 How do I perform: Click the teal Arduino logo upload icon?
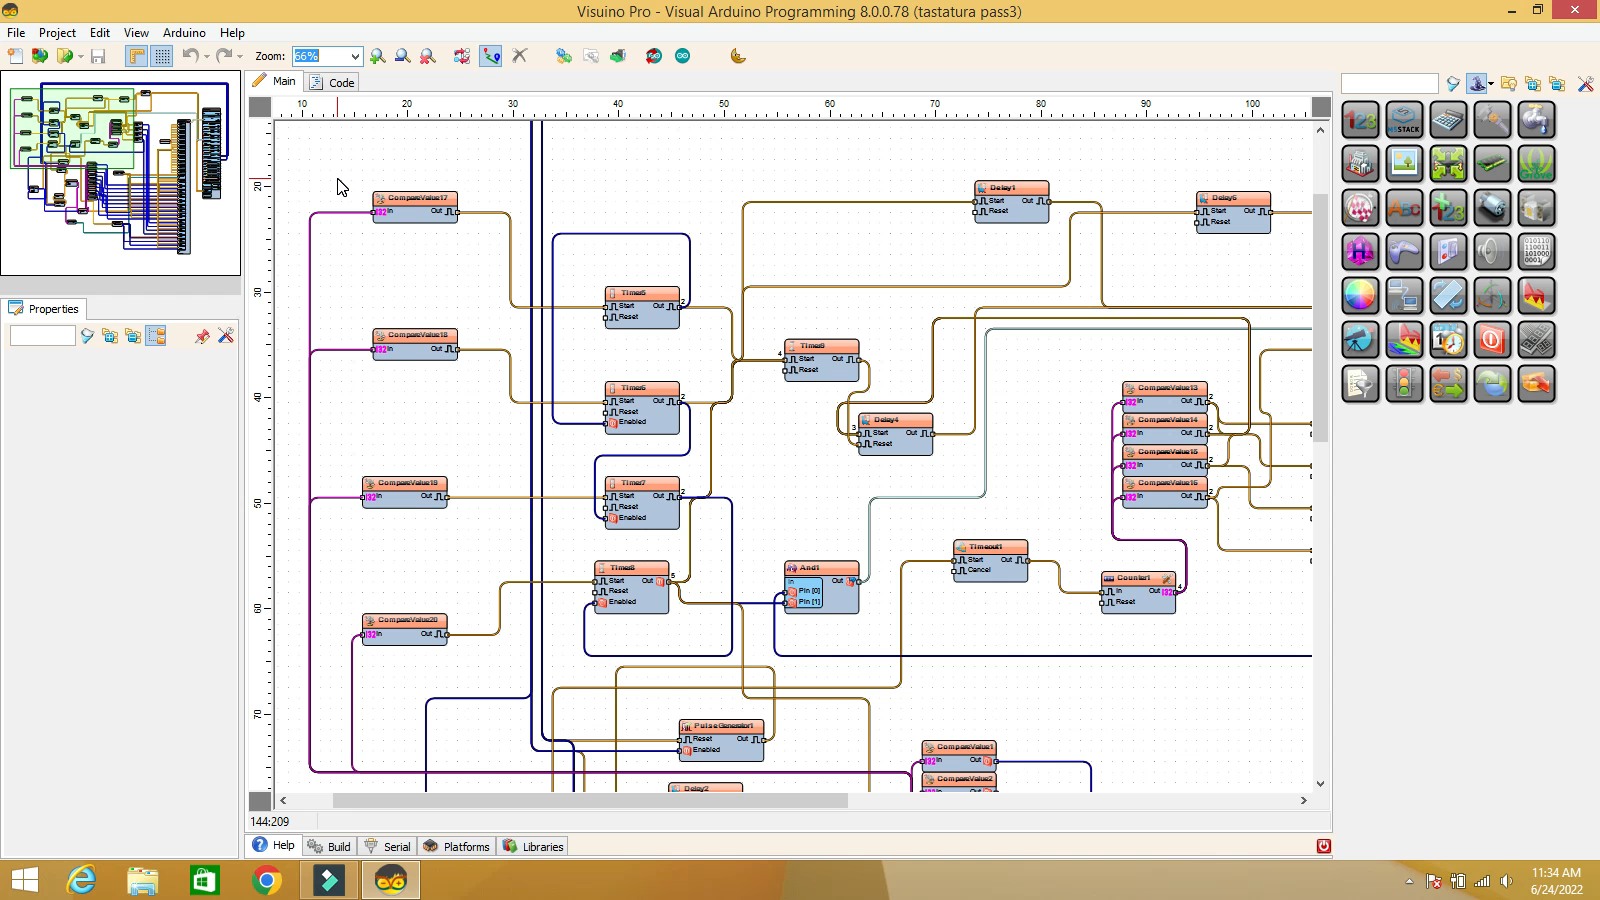[x=682, y=56]
